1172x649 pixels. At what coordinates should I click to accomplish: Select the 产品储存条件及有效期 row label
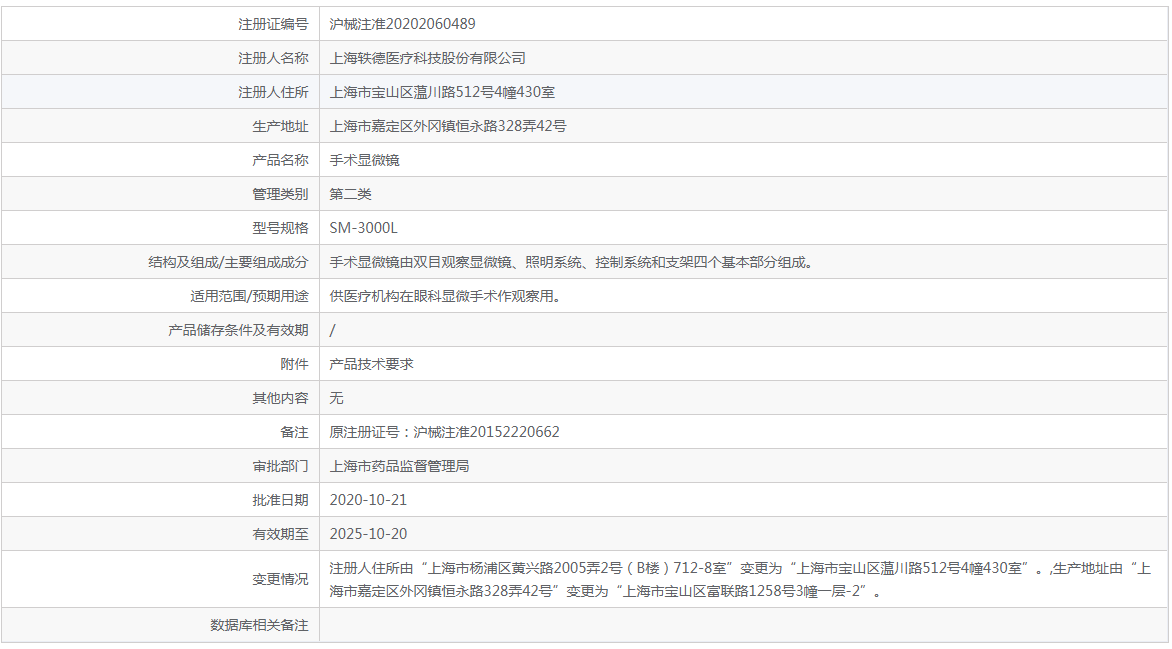click(239, 330)
